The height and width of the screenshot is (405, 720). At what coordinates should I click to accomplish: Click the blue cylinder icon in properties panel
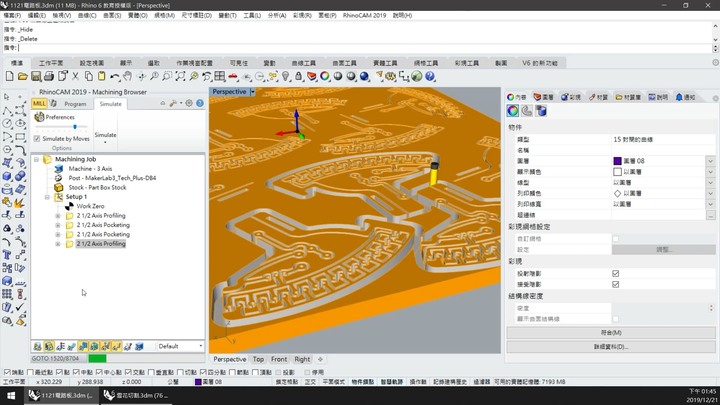541,111
